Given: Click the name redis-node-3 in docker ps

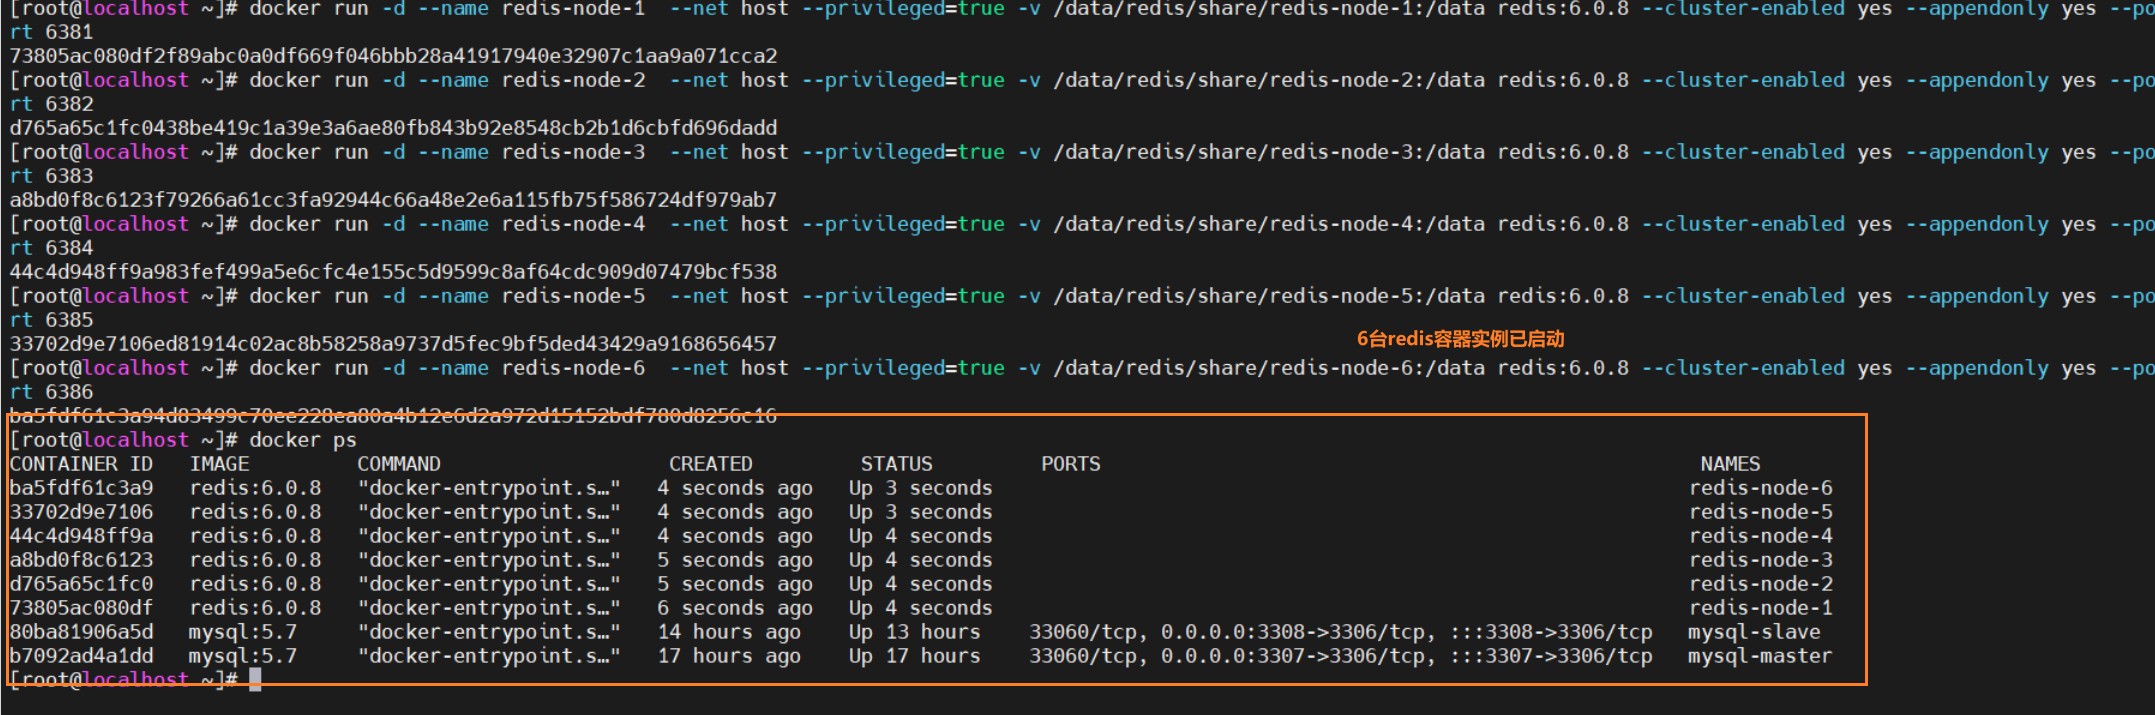Looking at the screenshot, I should pos(1761,560).
